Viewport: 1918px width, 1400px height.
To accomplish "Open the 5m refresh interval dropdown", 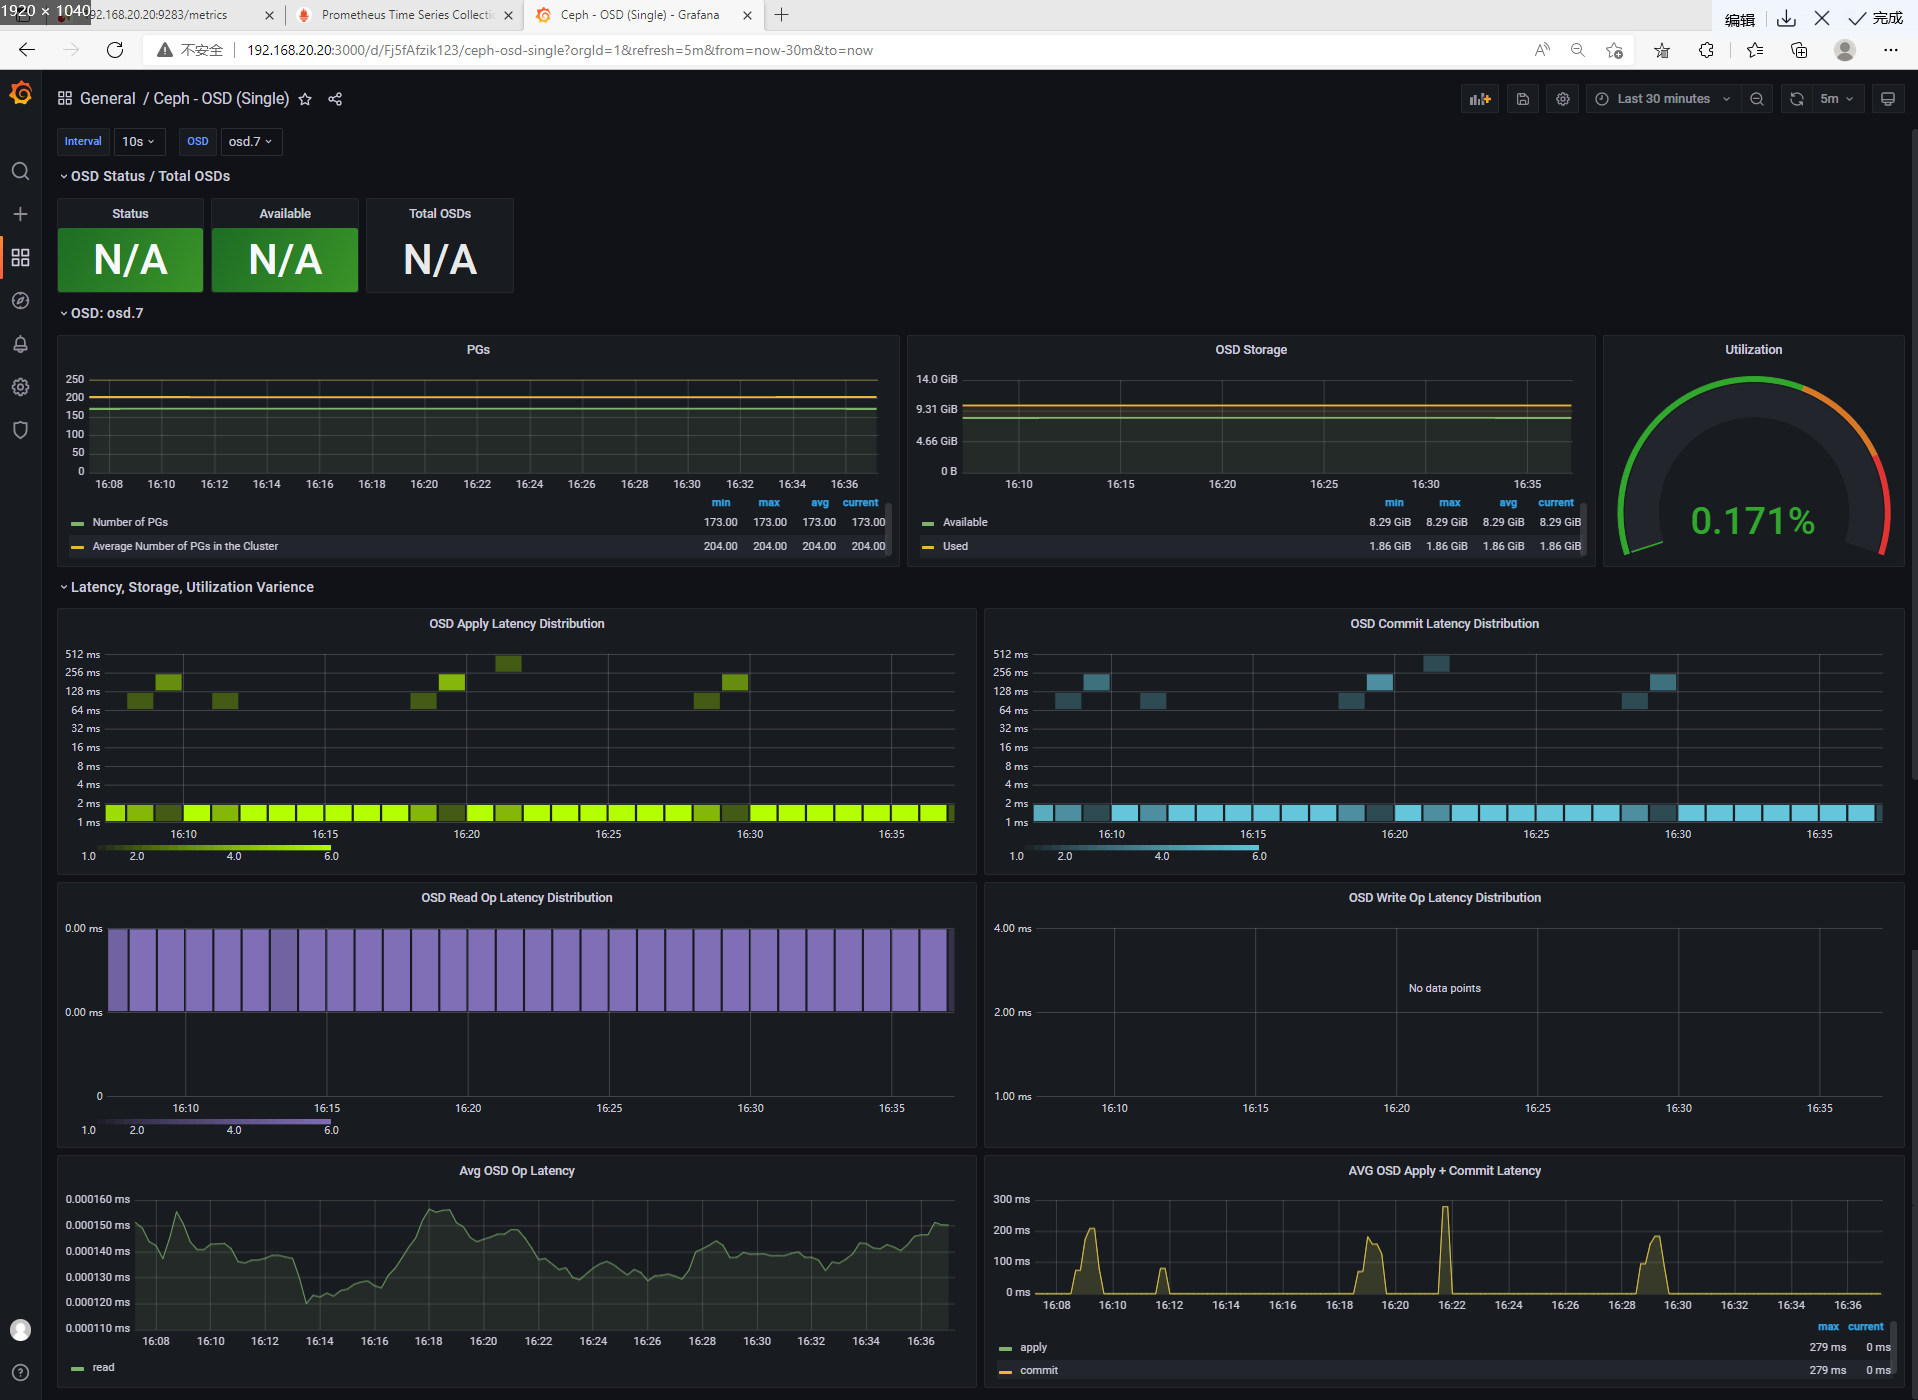I will (x=1837, y=99).
